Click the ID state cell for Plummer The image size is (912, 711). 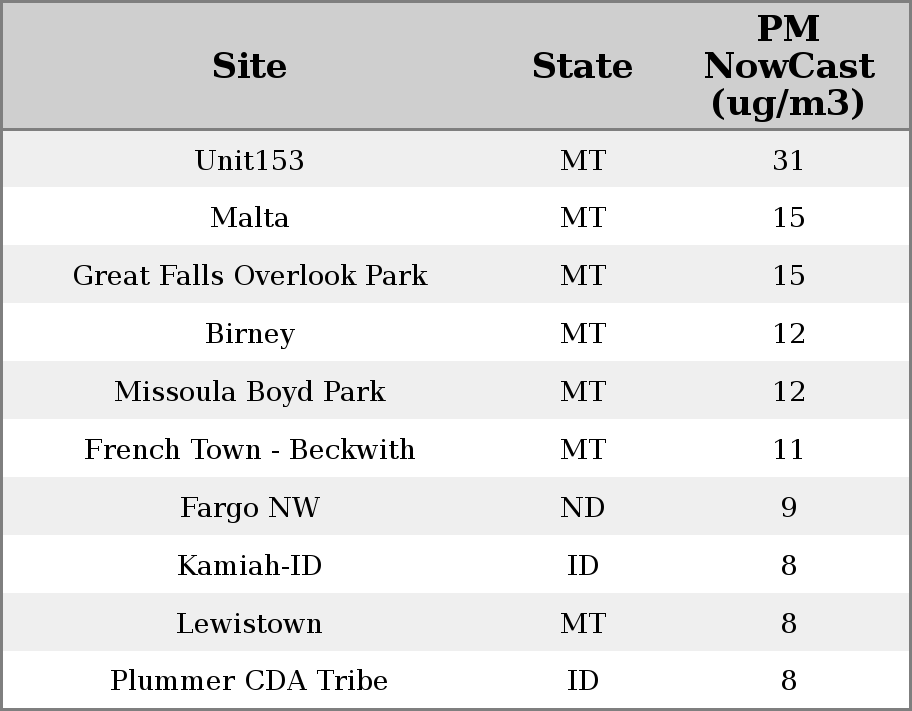tap(582, 681)
